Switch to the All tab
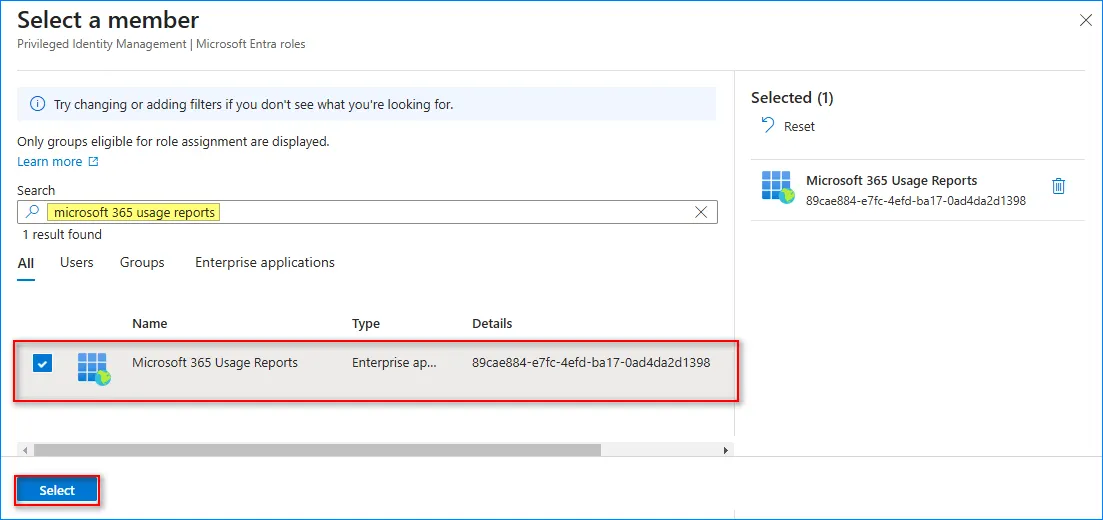1103x520 pixels. click(x=26, y=263)
